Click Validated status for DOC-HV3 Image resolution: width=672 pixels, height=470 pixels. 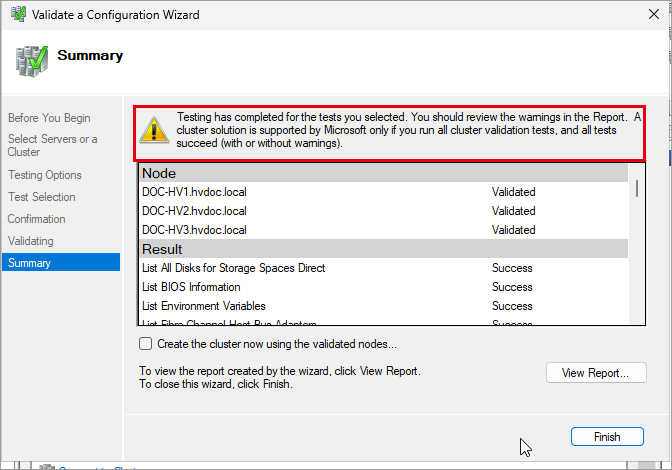pyautogui.click(x=513, y=230)
